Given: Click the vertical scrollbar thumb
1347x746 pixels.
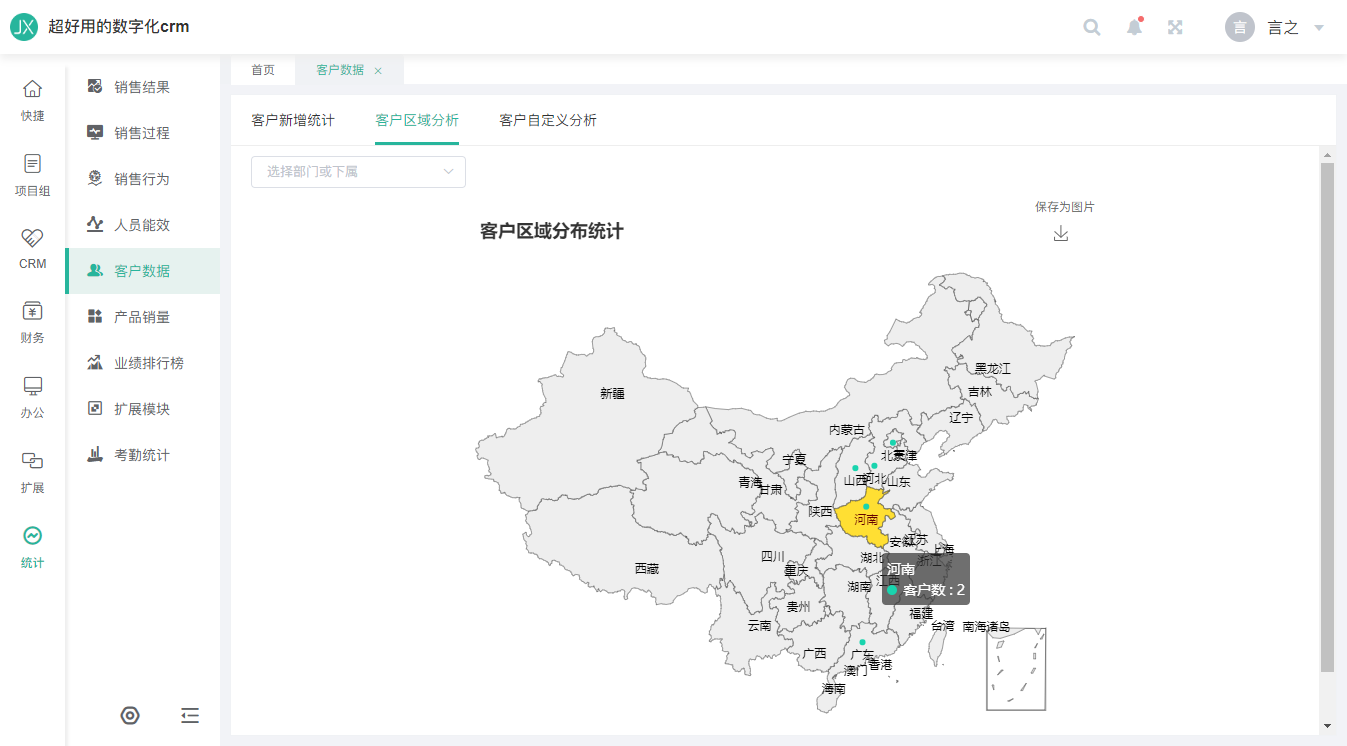Looking at the screenshot, I should [x=1327, y=416].
